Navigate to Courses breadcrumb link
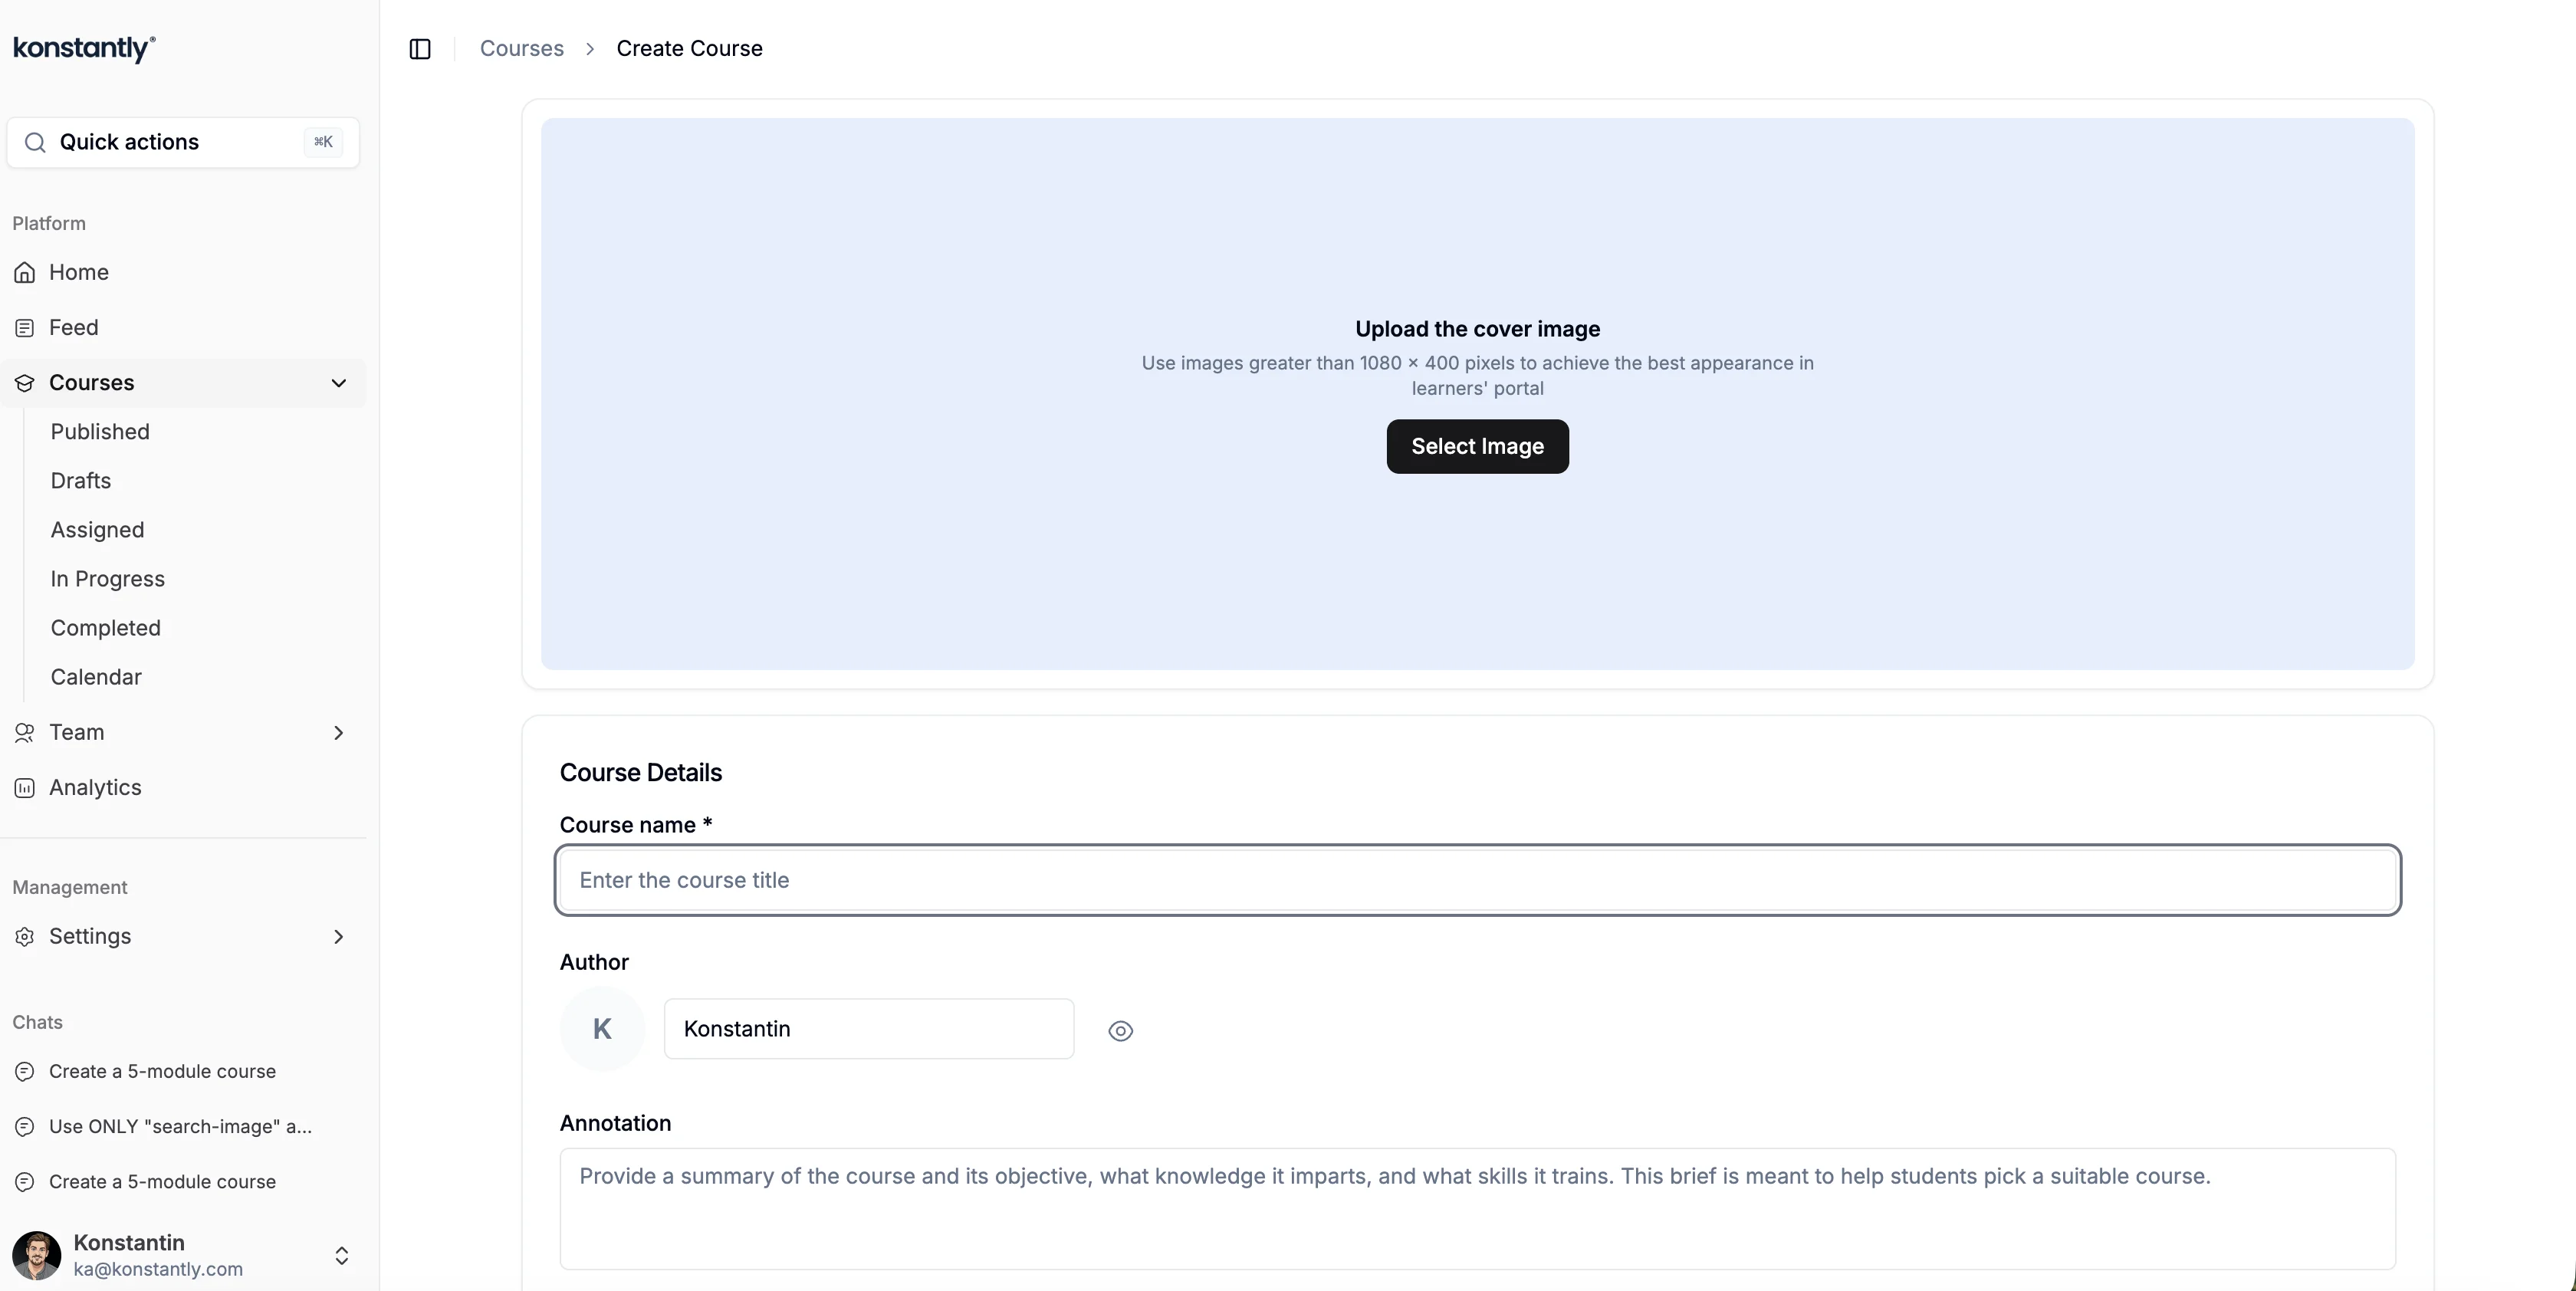Screen dimensions: 2576x1291 click(521, 49)
